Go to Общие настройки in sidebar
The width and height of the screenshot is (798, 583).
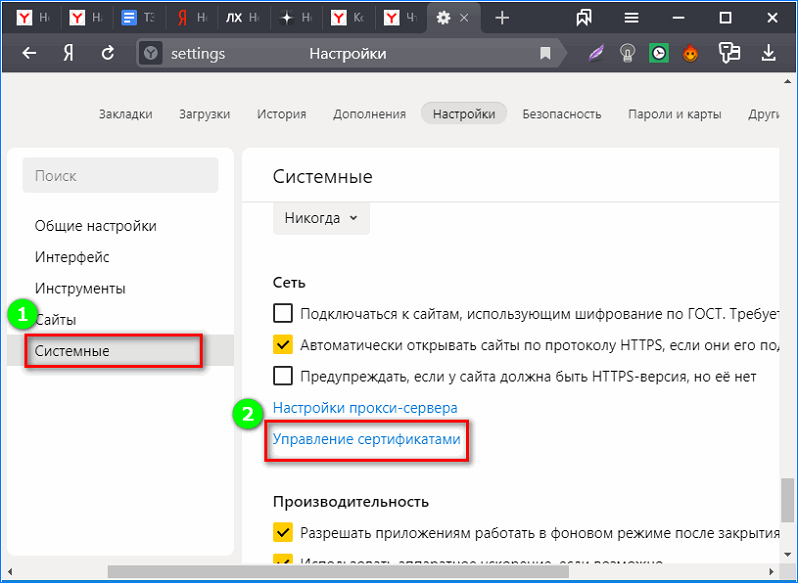click(x=95, y=226)
